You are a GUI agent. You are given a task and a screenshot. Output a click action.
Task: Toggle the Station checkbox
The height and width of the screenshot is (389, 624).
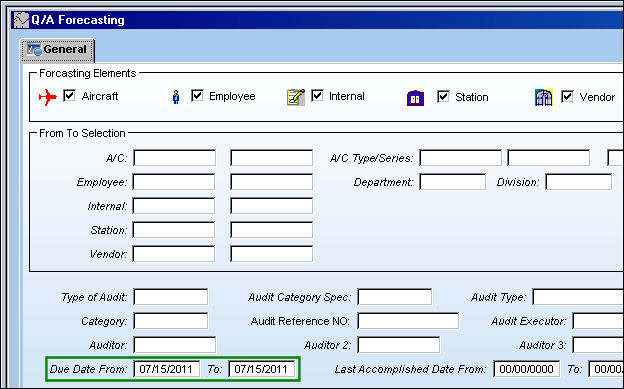pos(443,96)
